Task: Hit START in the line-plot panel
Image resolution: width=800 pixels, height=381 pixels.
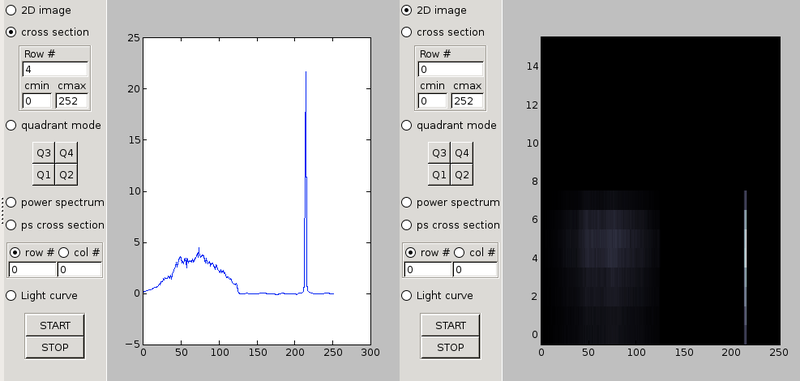Action: (x=55, y=325)
